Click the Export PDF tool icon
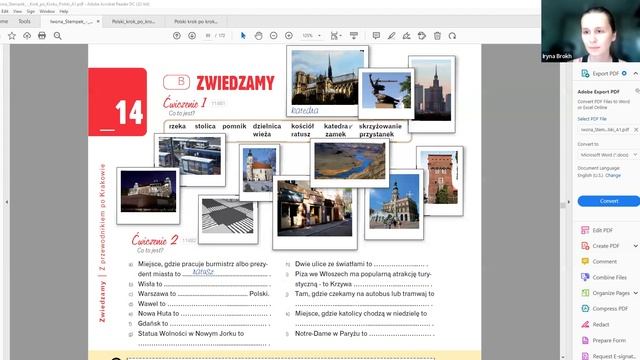This screenshot has width=640, height=360. pos(585,73)
